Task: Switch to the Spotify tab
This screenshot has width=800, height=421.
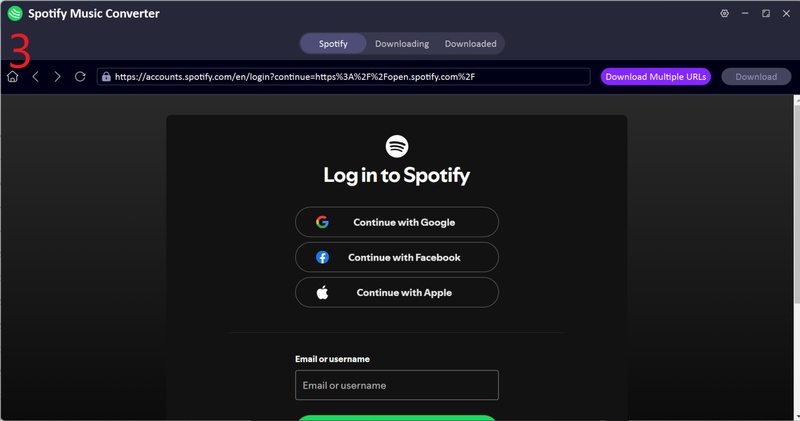Action: pyautogui.click(x=333, y=44)
